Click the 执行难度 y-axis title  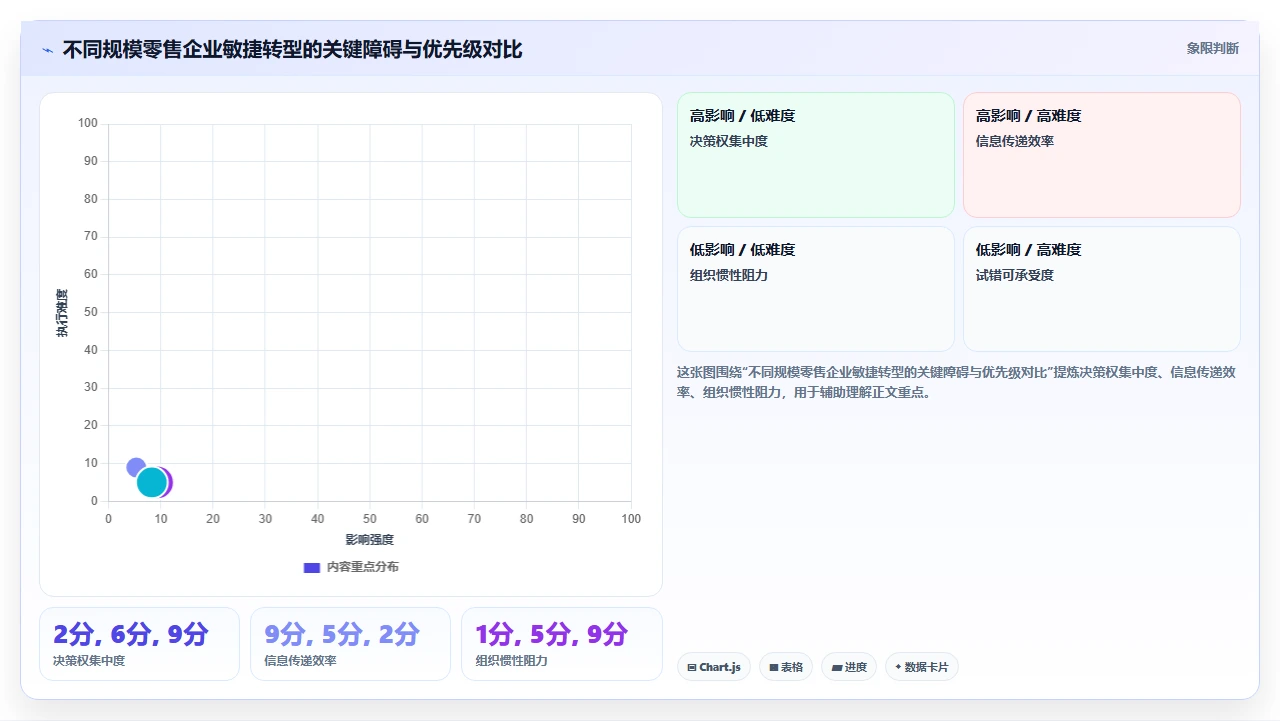tap(62, 312)
